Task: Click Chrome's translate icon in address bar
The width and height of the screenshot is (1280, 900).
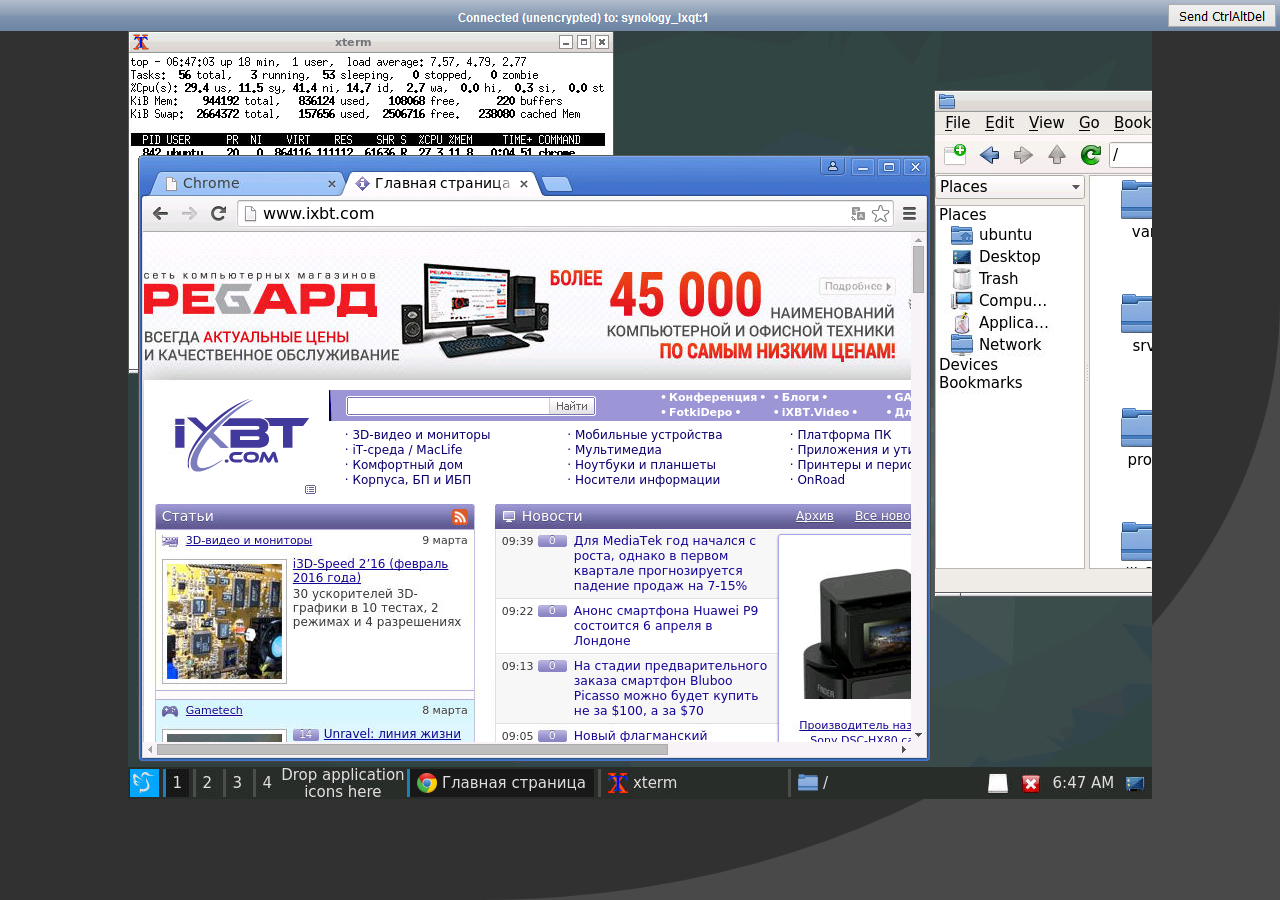Action: tap(858, 213)
